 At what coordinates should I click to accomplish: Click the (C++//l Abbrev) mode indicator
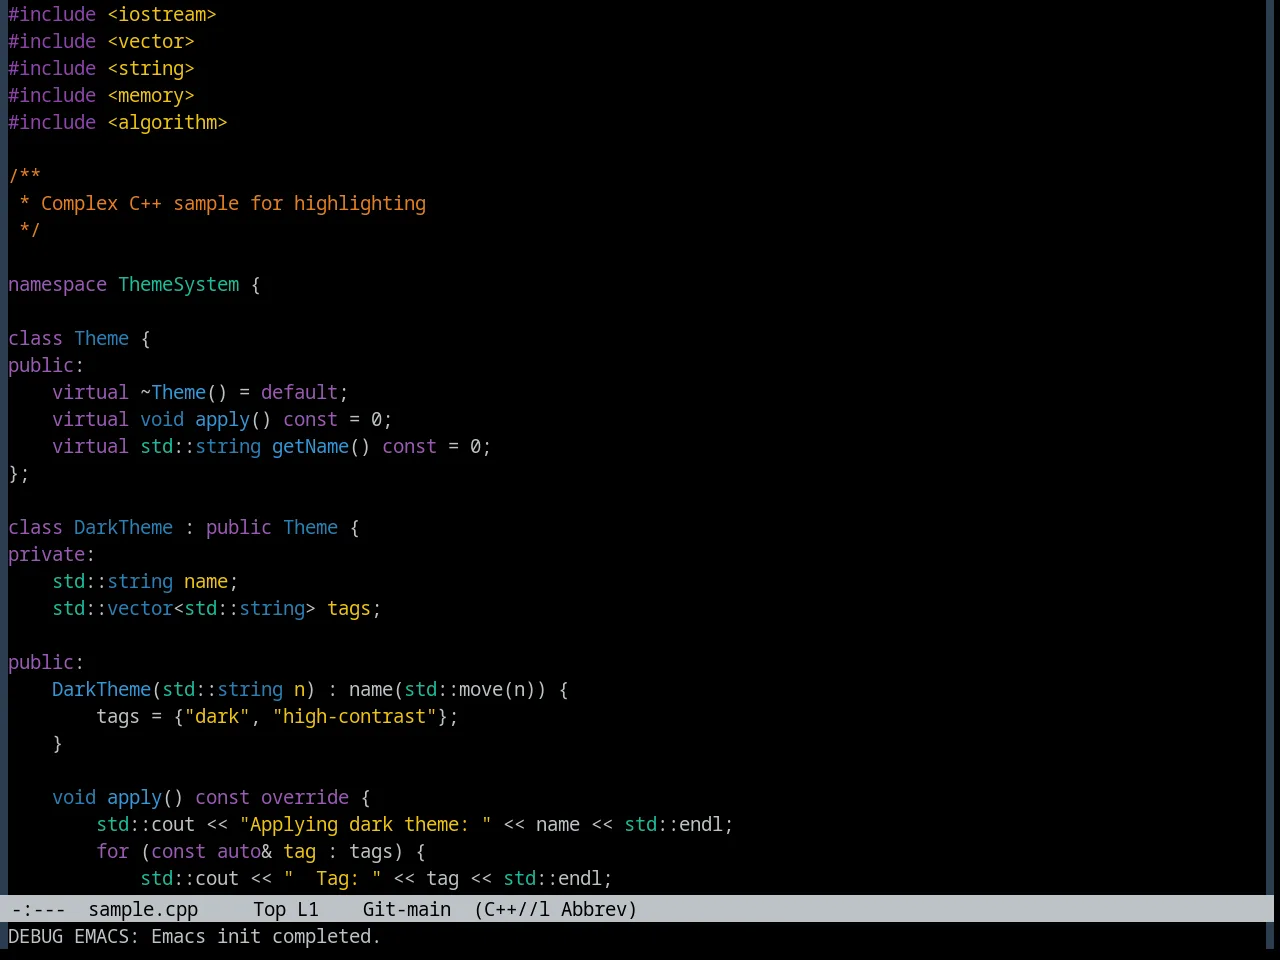(555, 909)
